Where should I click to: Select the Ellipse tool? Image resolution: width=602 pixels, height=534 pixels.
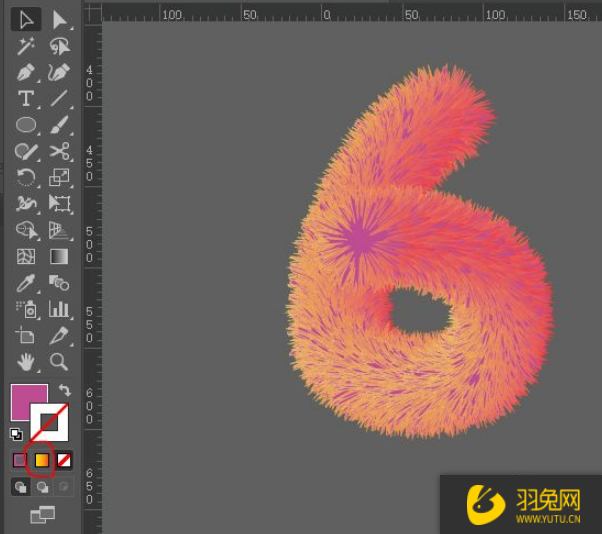[26, 125]
